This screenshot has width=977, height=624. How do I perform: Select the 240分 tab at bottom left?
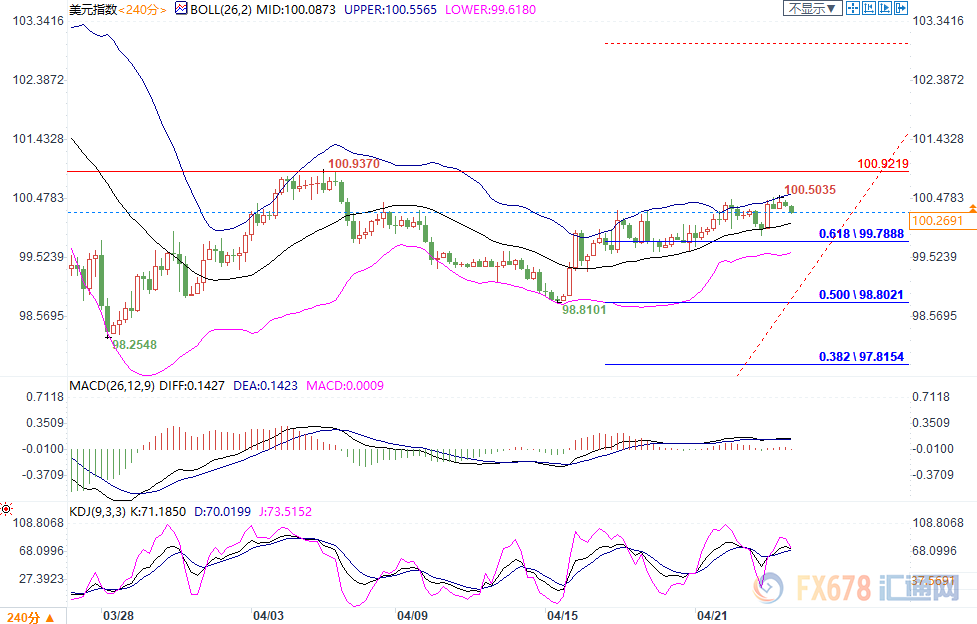point(26,614)
